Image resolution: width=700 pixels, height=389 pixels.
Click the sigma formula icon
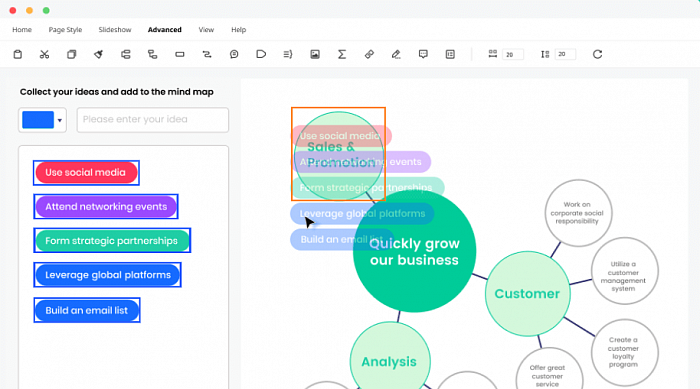coord(342,54)
